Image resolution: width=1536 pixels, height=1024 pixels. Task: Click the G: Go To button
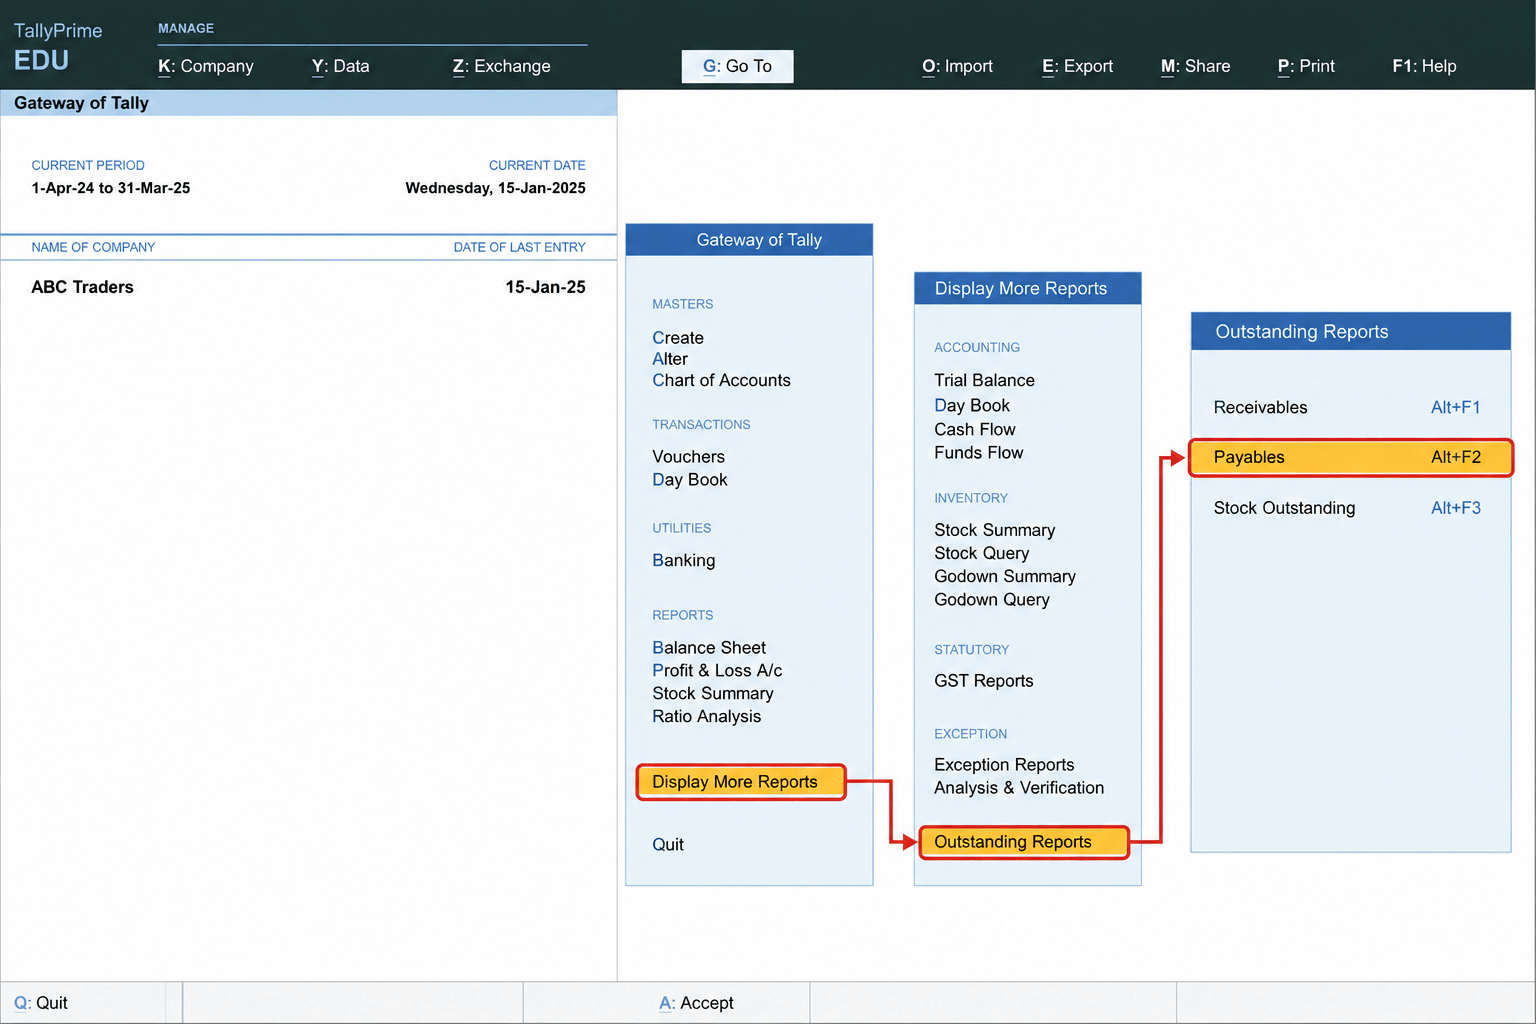coord(738,66)
